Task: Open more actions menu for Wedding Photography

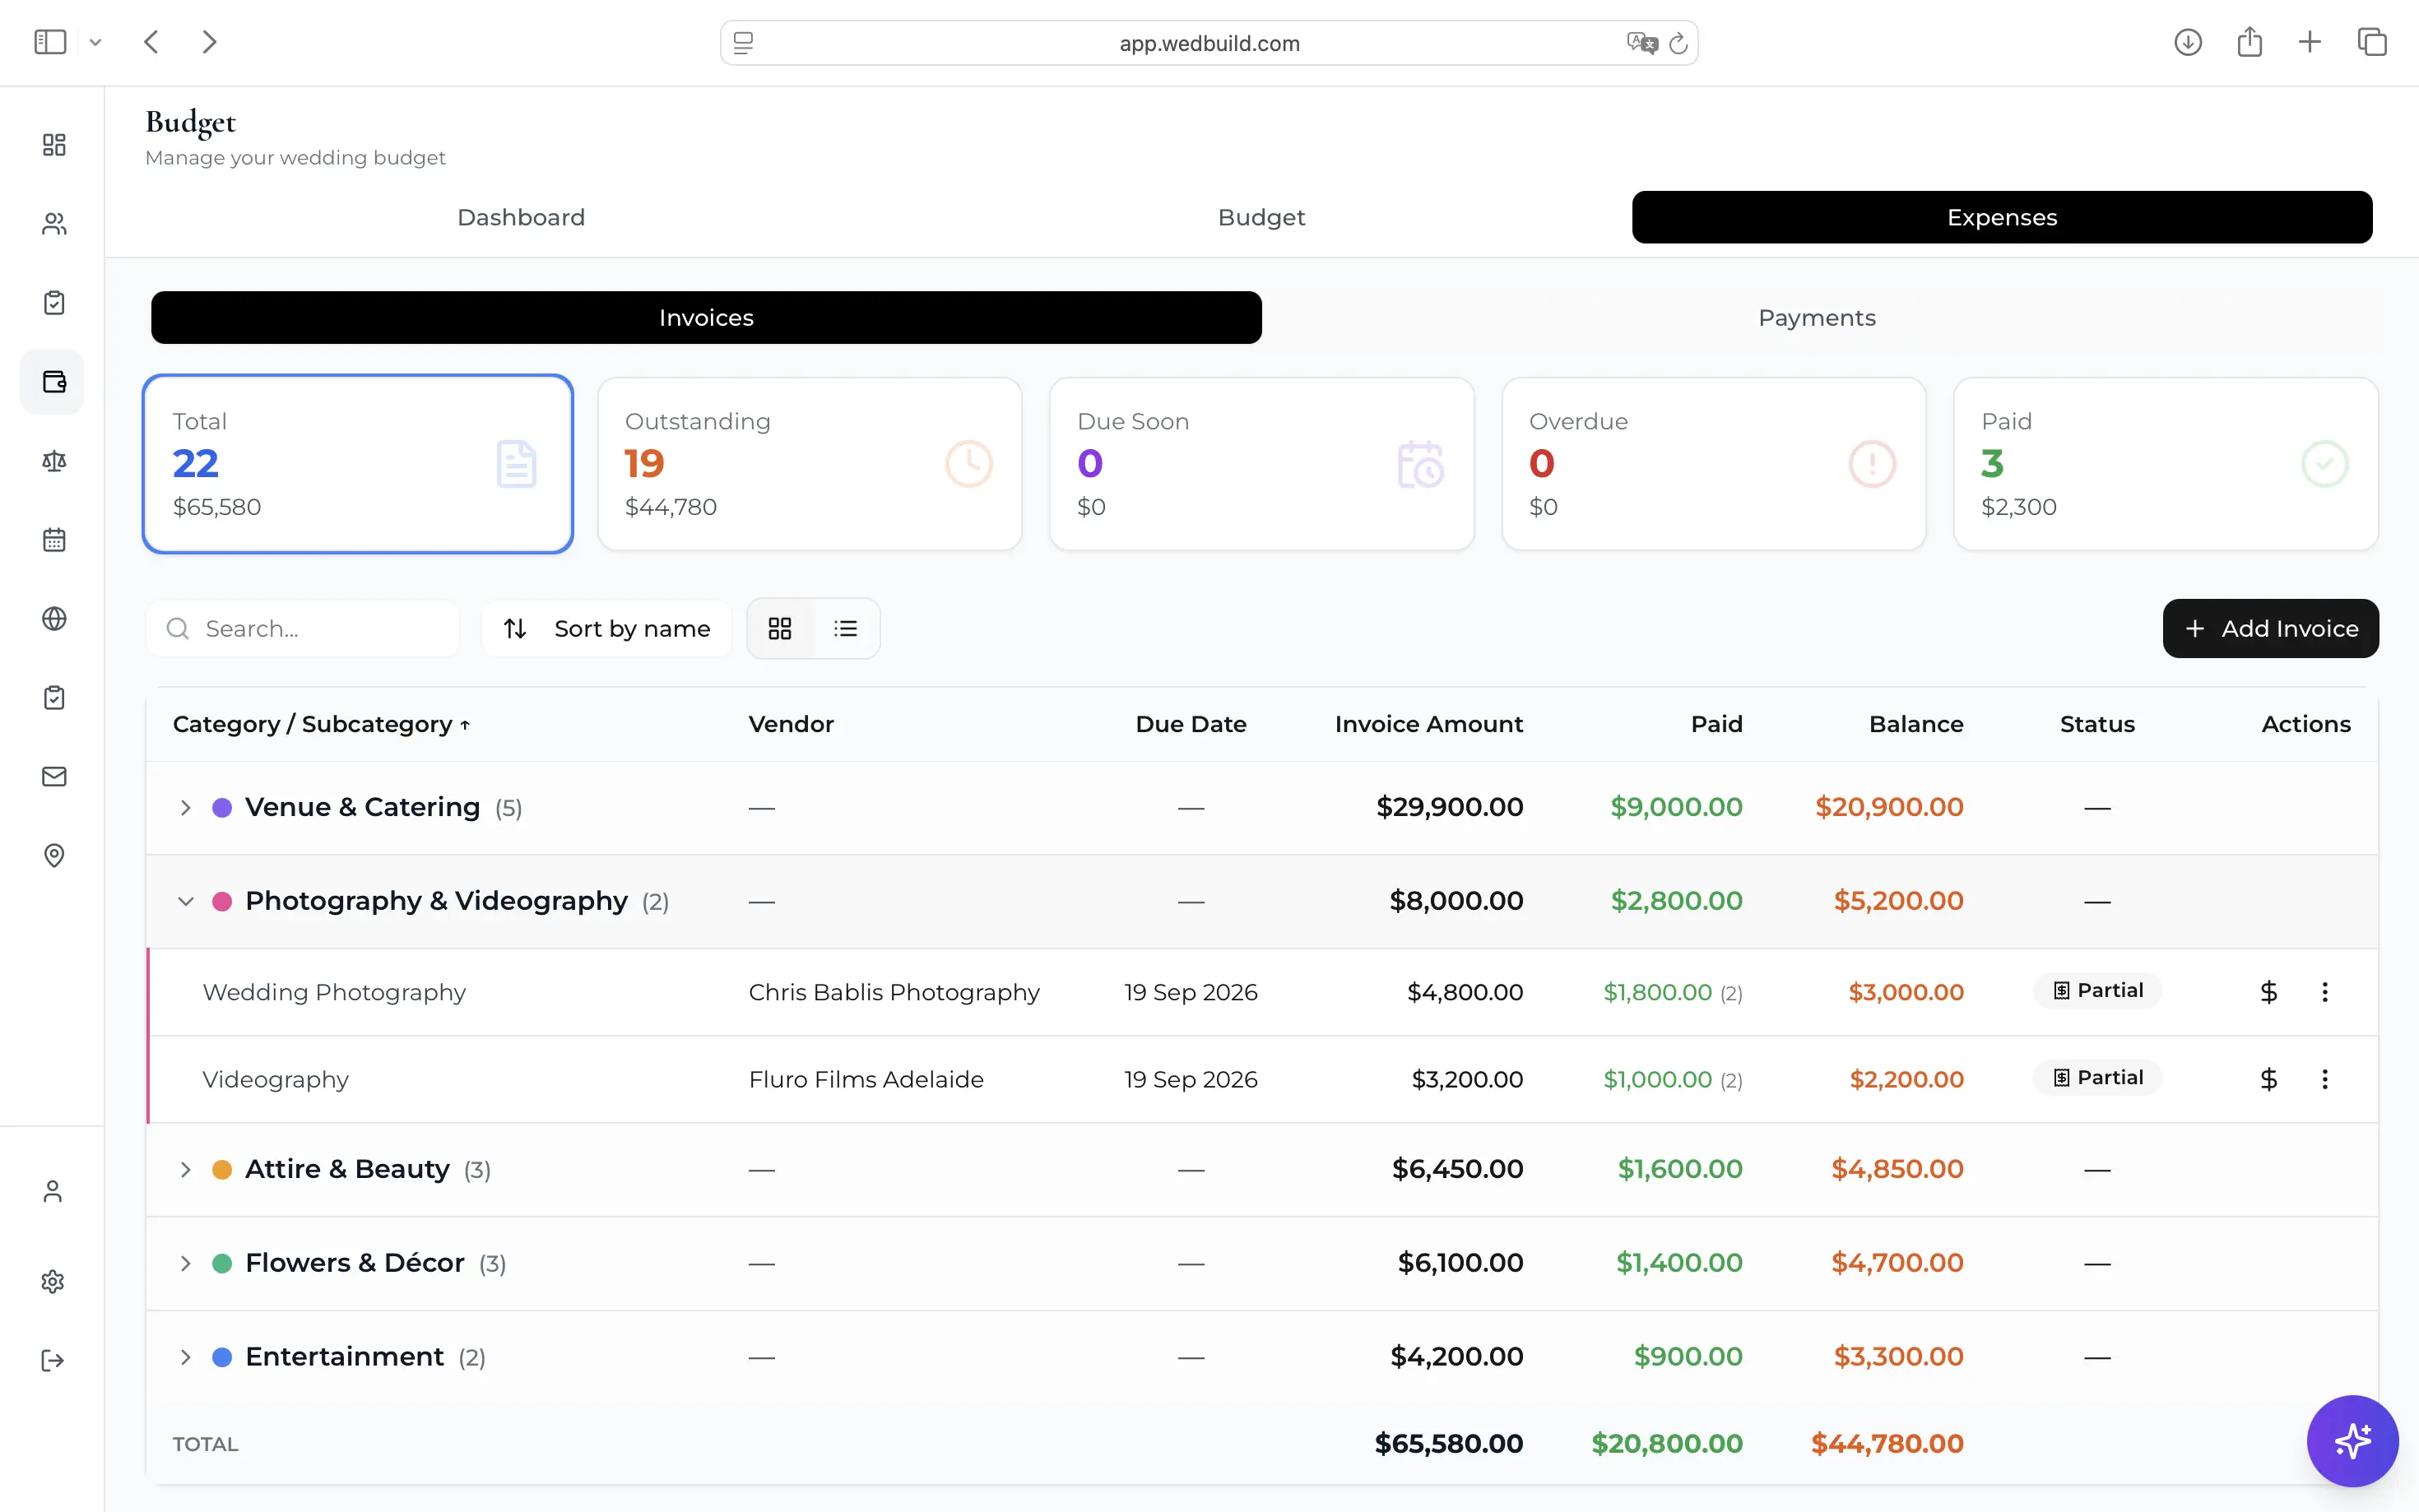Action: coord(2325,992)
